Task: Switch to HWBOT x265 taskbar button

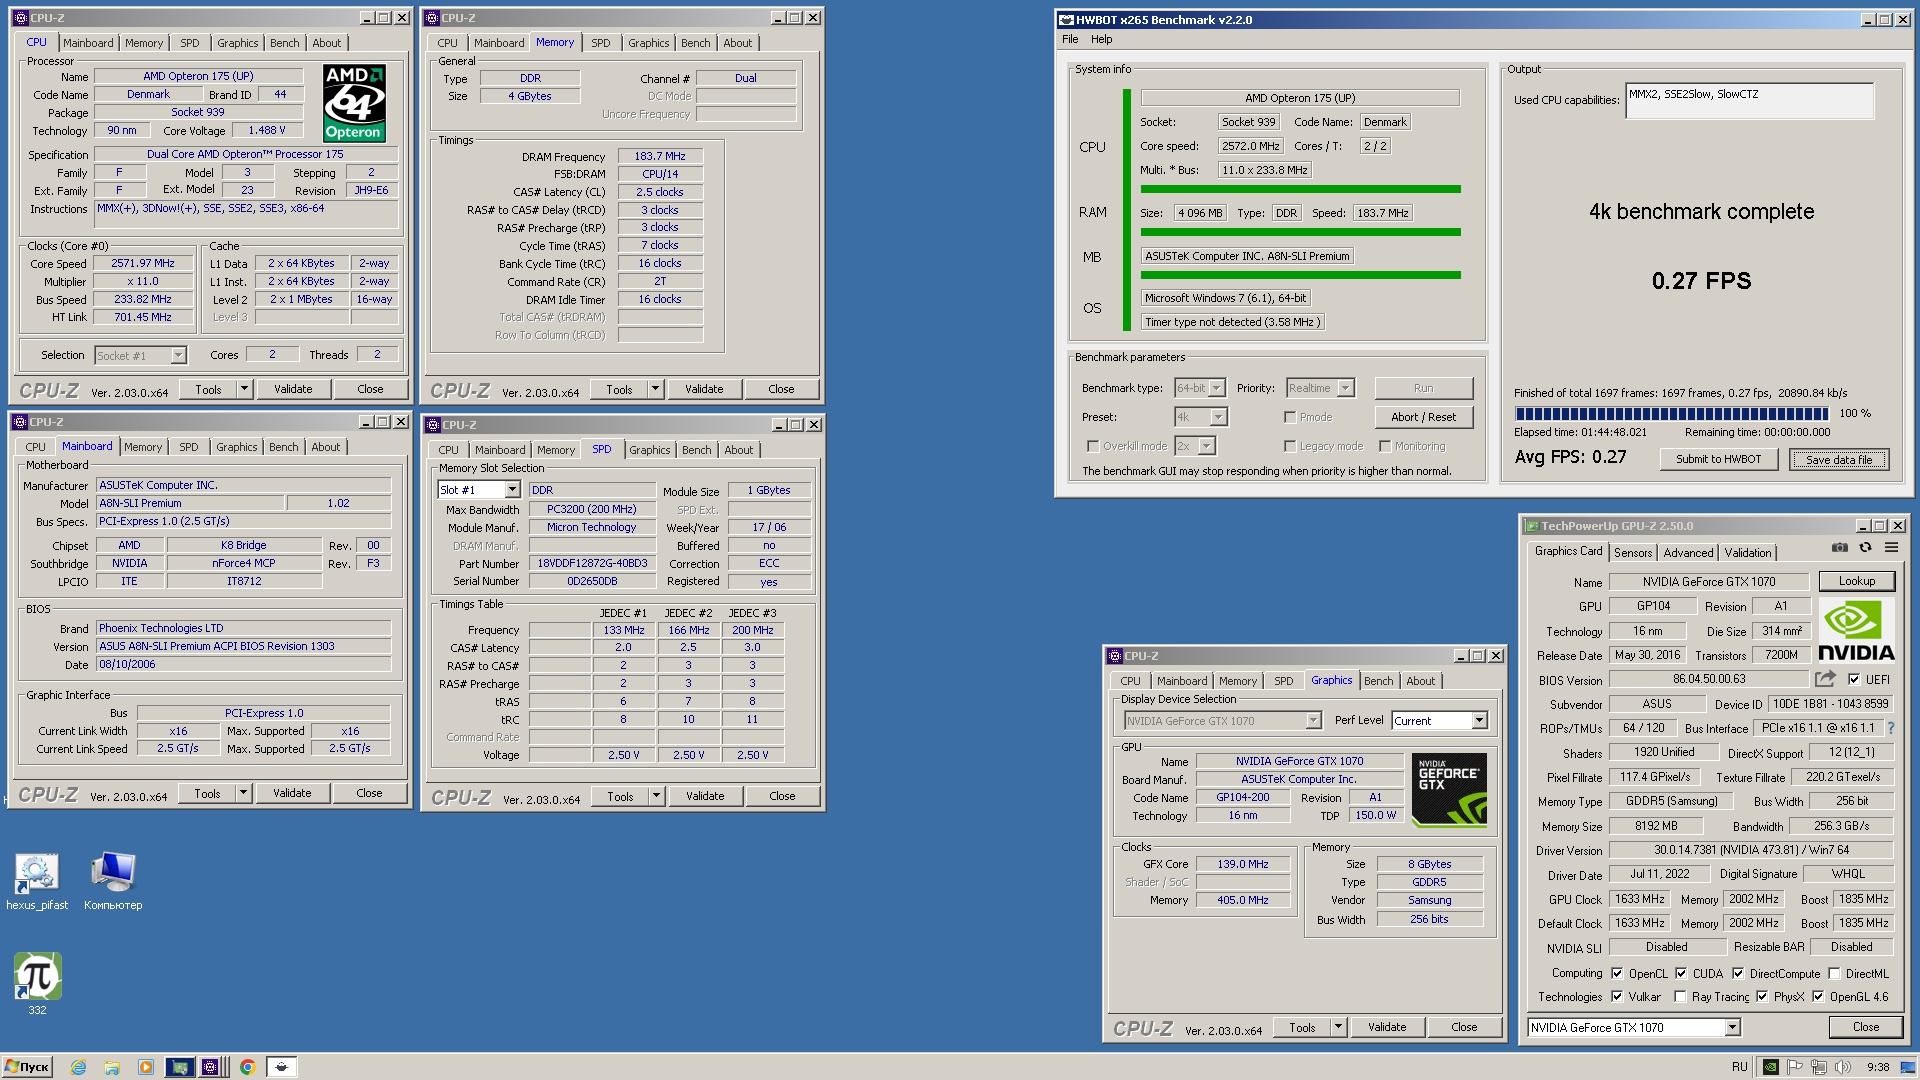Action: [x=281, y=1067]
